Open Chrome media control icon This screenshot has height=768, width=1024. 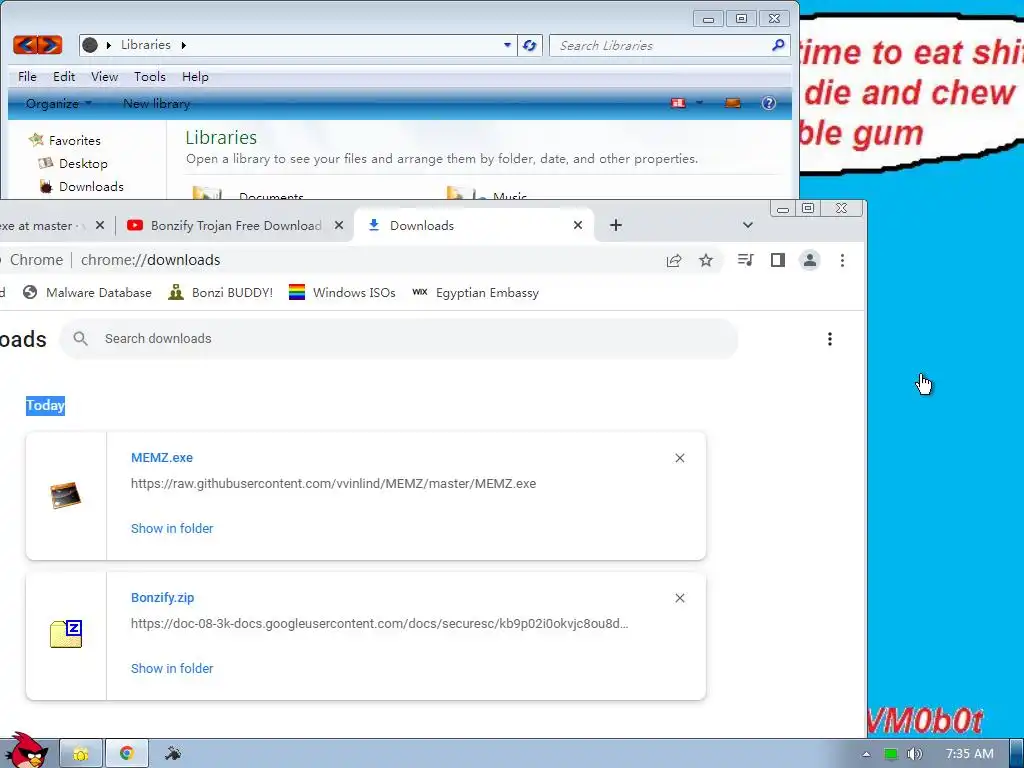click(x=745, y=260)
